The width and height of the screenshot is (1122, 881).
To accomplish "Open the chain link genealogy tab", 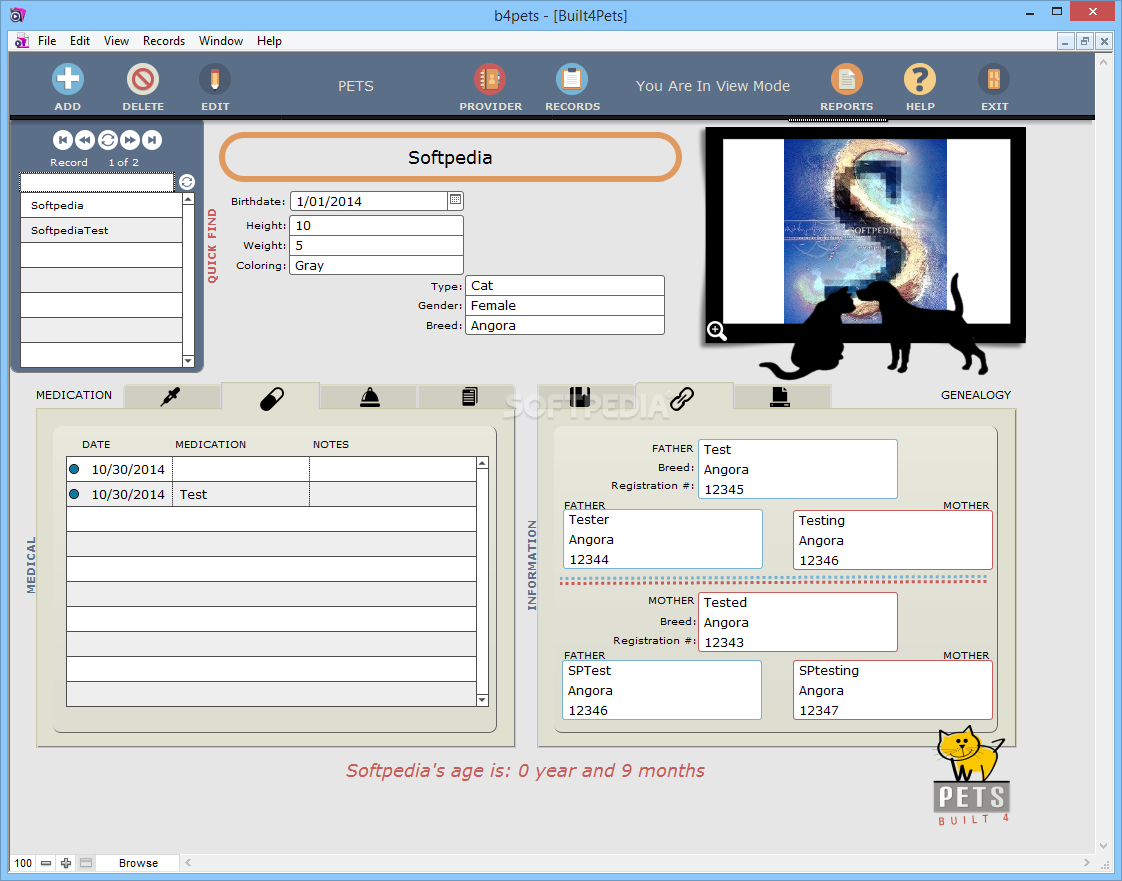I will click(x=683, y=398).
